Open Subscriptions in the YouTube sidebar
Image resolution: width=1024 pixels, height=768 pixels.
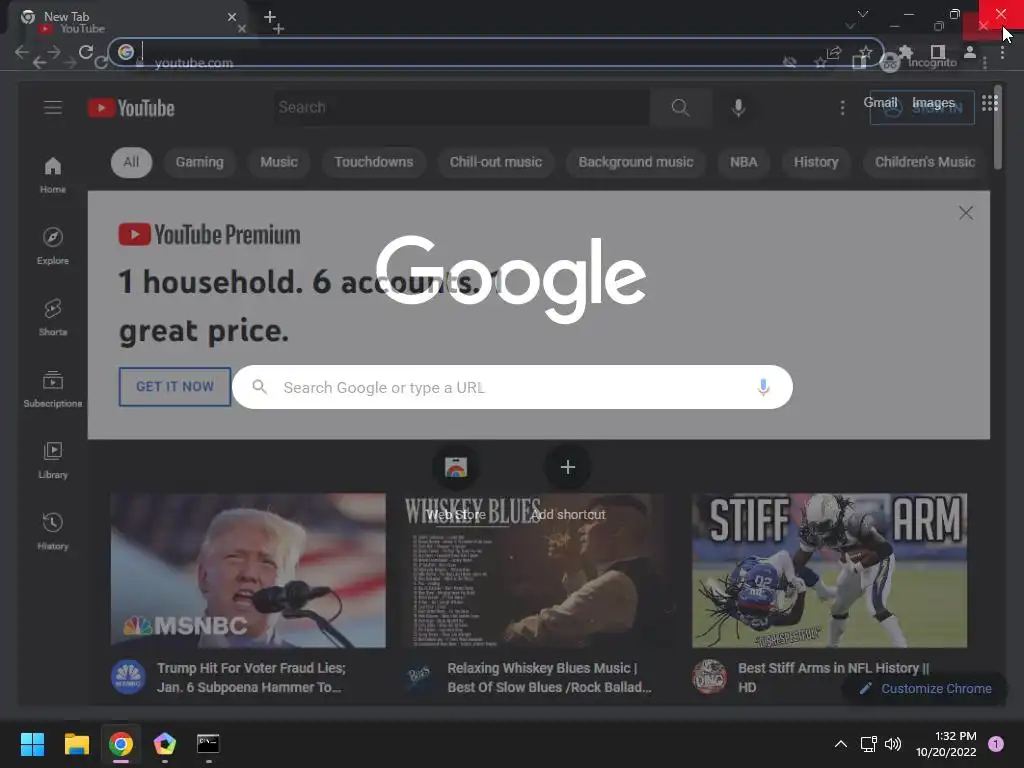(x=53, y=389)
